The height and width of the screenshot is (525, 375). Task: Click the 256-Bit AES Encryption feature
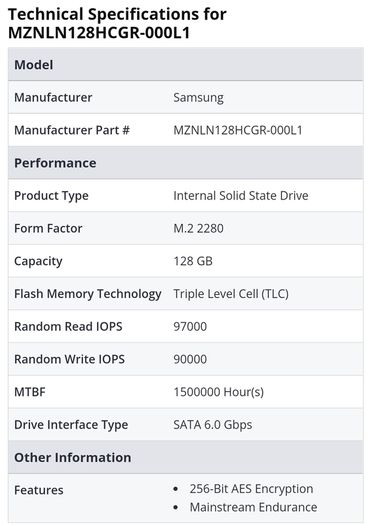[x=251, y=489]
